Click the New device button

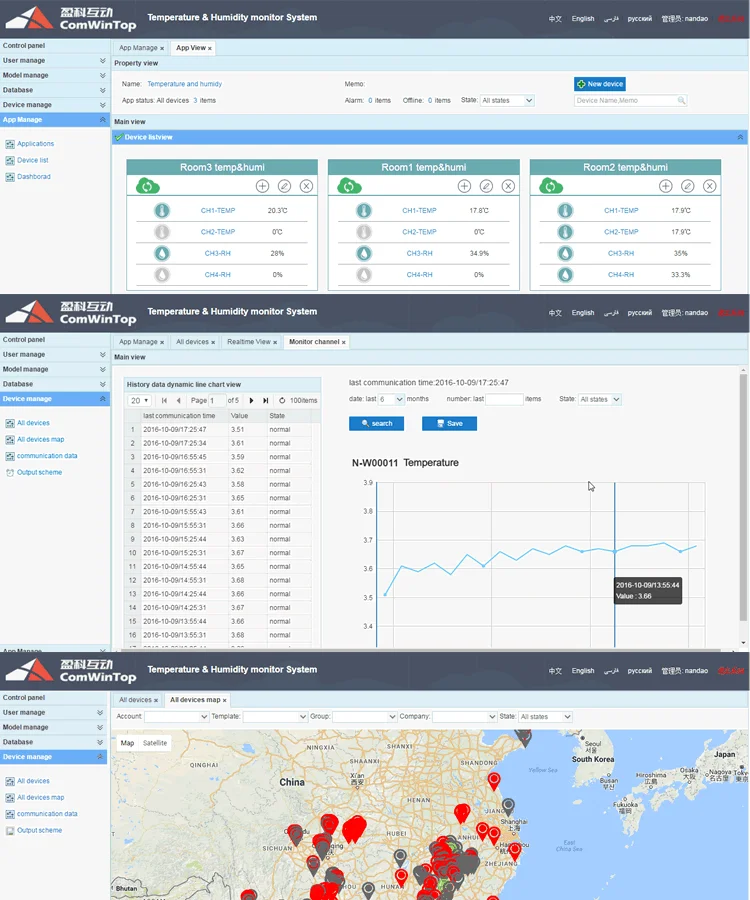click(x=600, y=84)
